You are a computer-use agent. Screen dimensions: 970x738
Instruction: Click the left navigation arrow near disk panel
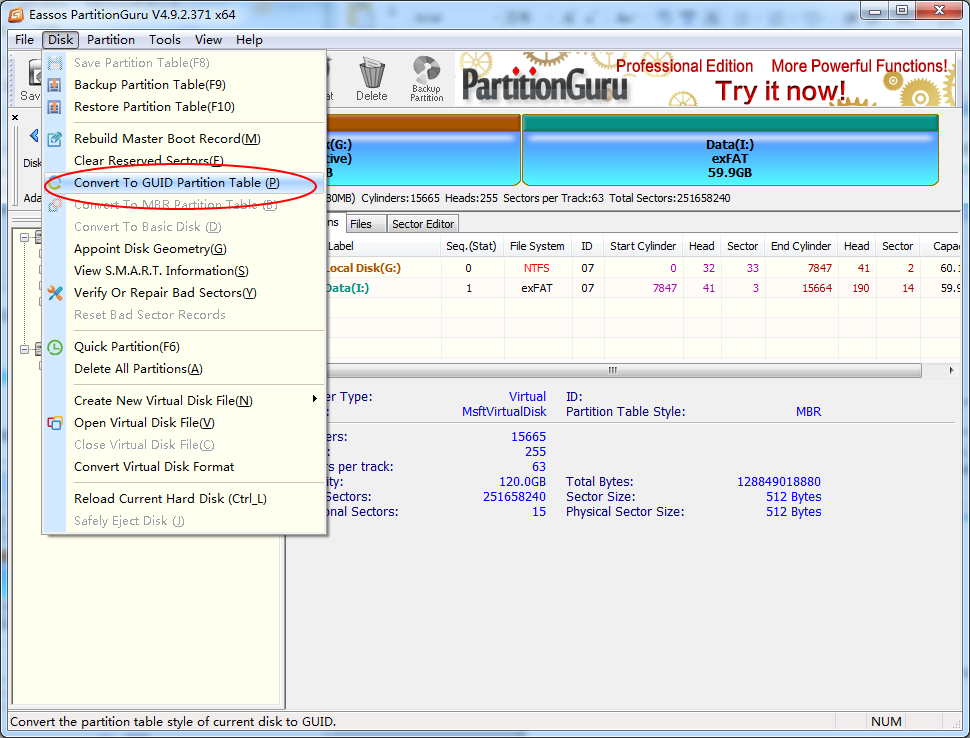point(34,135)
